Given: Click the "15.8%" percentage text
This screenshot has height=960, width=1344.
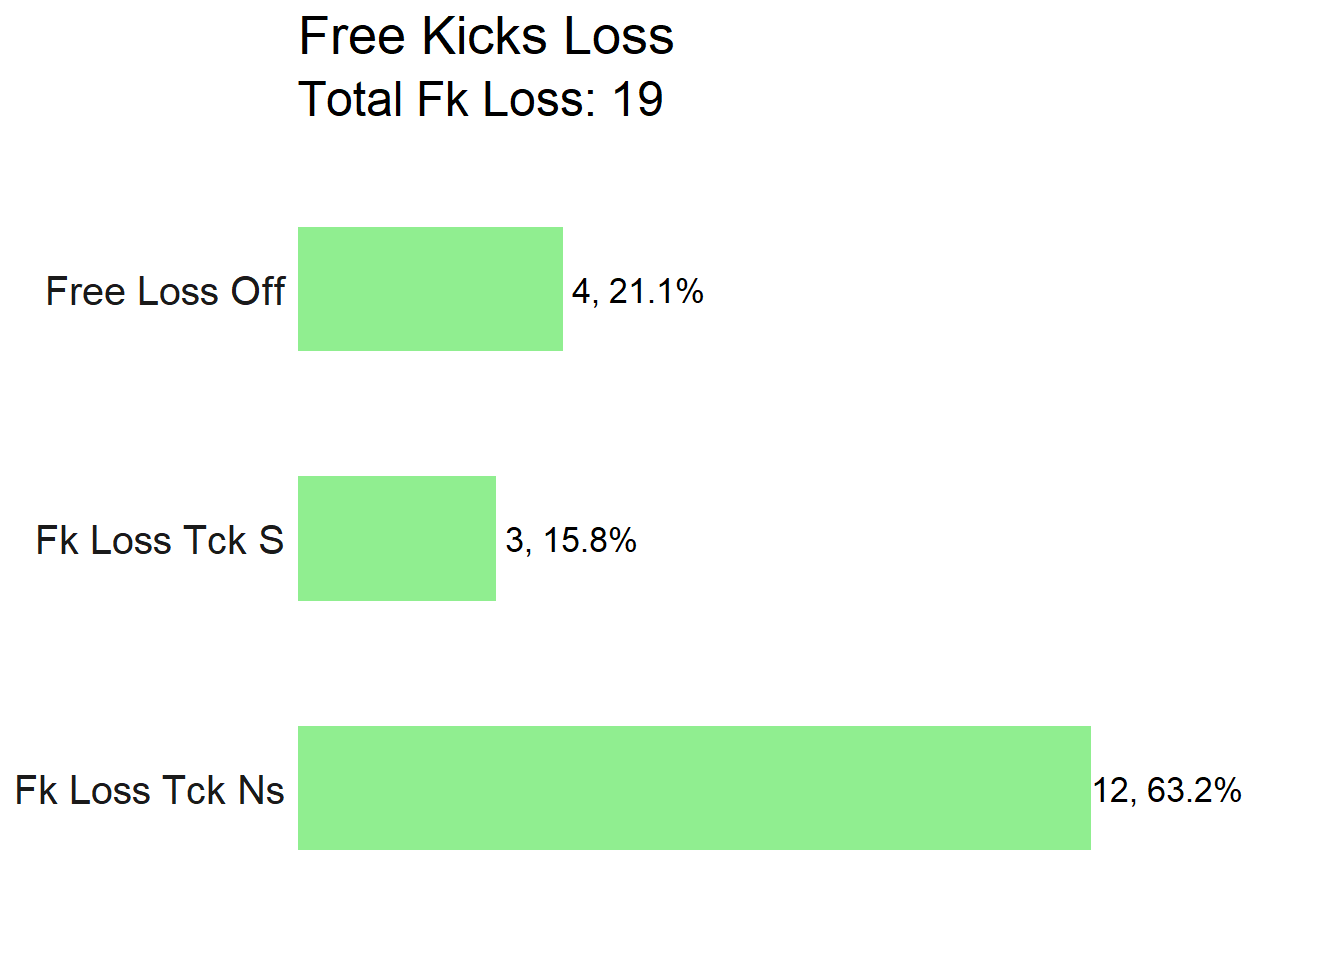Looking at the screenshot, I should (x=589, y=540).
